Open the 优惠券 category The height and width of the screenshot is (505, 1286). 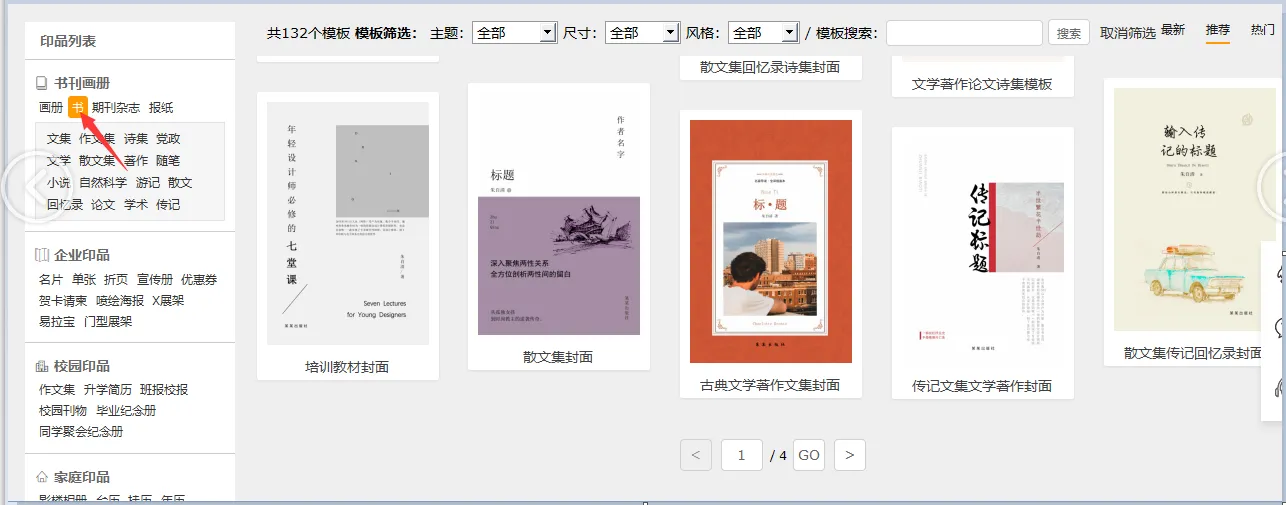pyautogui.click(x=199, y=279)
